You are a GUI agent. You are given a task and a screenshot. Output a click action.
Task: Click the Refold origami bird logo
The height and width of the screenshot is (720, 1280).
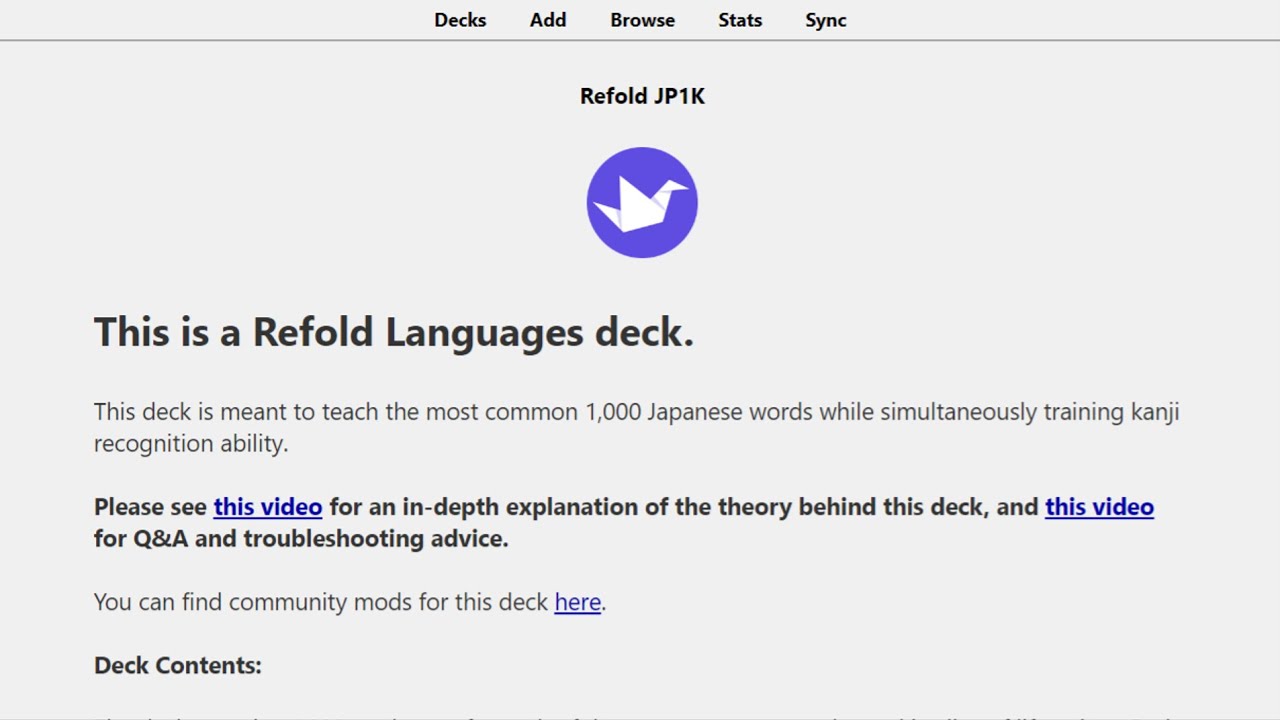(x=642, y=202)
